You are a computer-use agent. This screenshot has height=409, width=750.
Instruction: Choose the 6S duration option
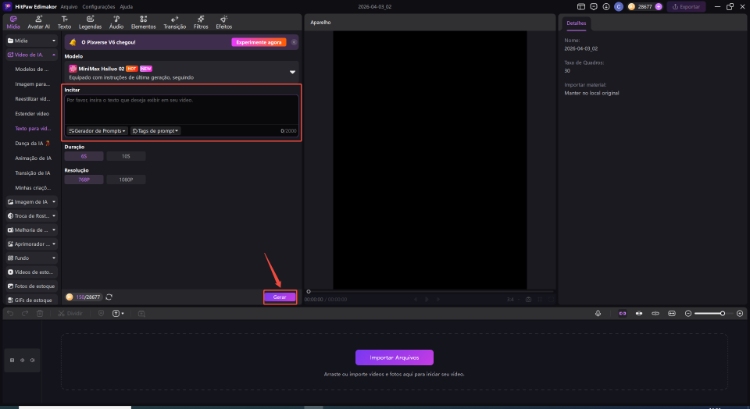84,156
